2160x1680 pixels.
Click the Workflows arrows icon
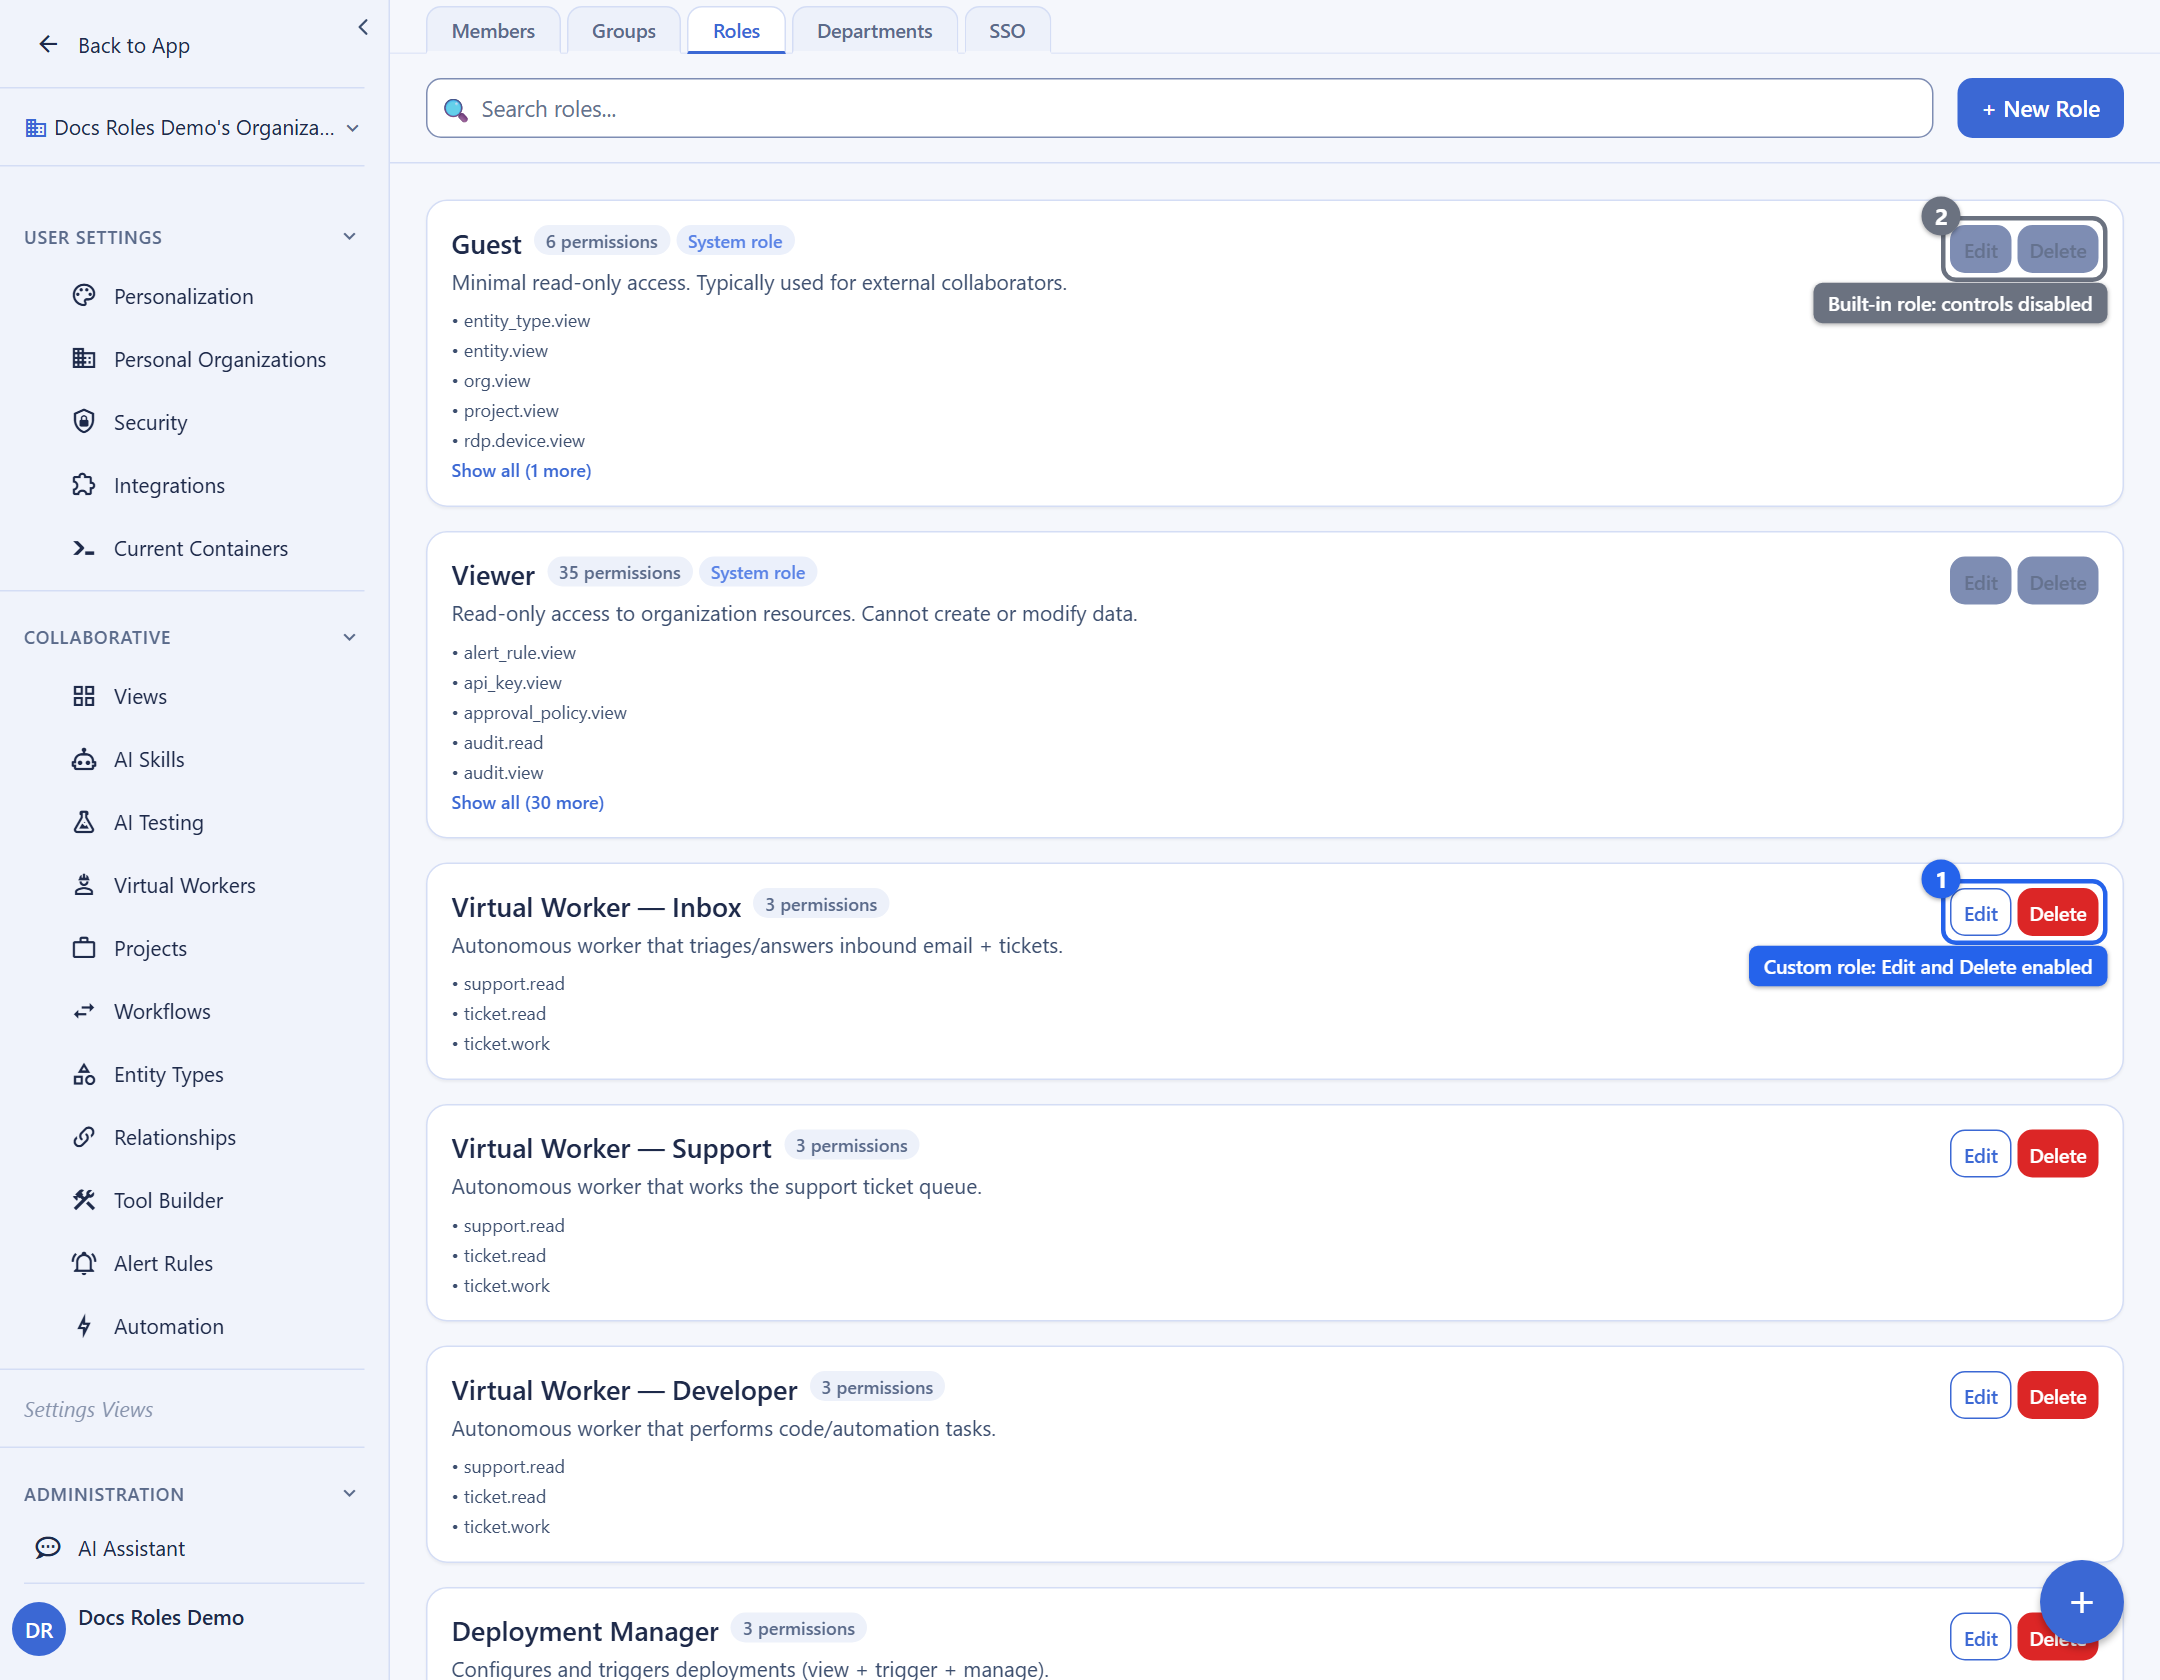click(84, 1011)
